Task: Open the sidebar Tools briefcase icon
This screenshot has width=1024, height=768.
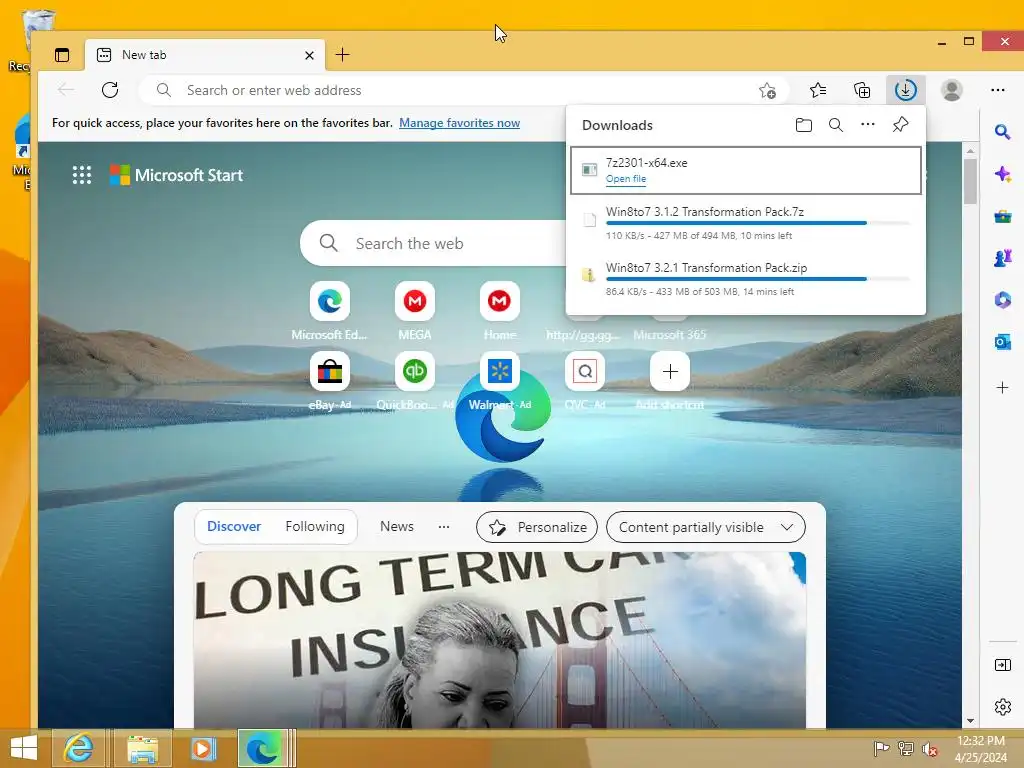Action: (1002, 216)
